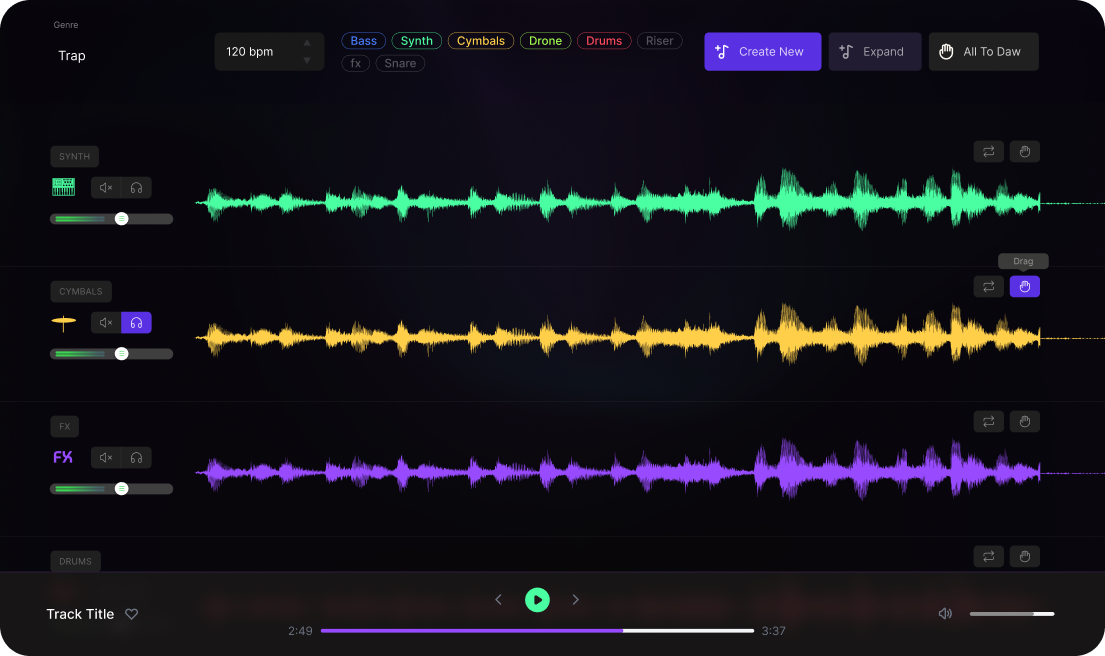Select the Drone tag
The height and width of the screenshot is (656, 1105).
pos(545,41)
